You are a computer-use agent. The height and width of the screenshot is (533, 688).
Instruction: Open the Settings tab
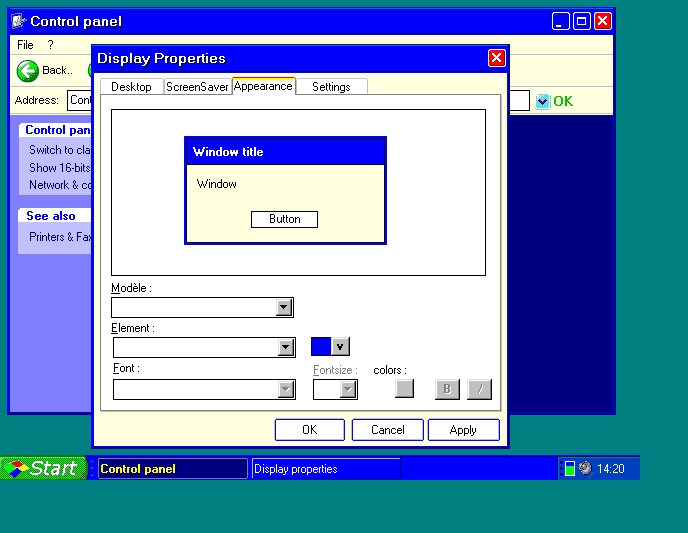(x=331, y=87)
